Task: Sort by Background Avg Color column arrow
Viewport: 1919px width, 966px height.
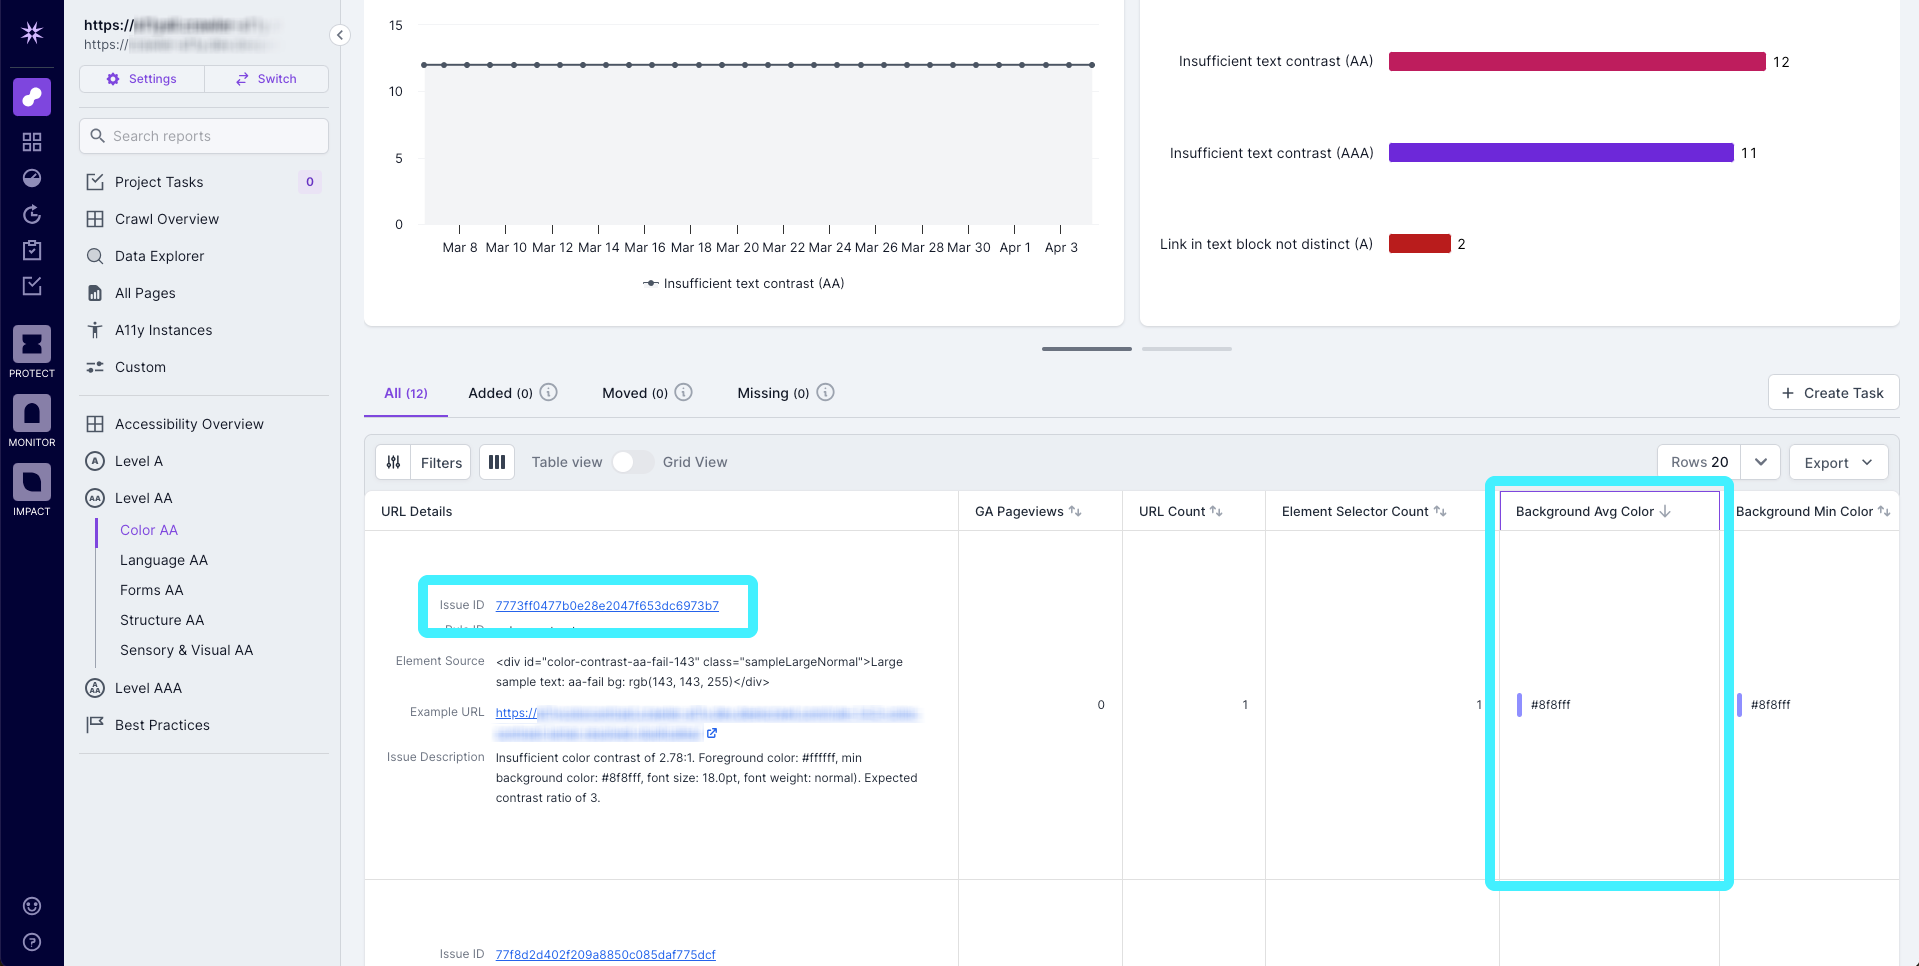Action: tap(1664, 511)
